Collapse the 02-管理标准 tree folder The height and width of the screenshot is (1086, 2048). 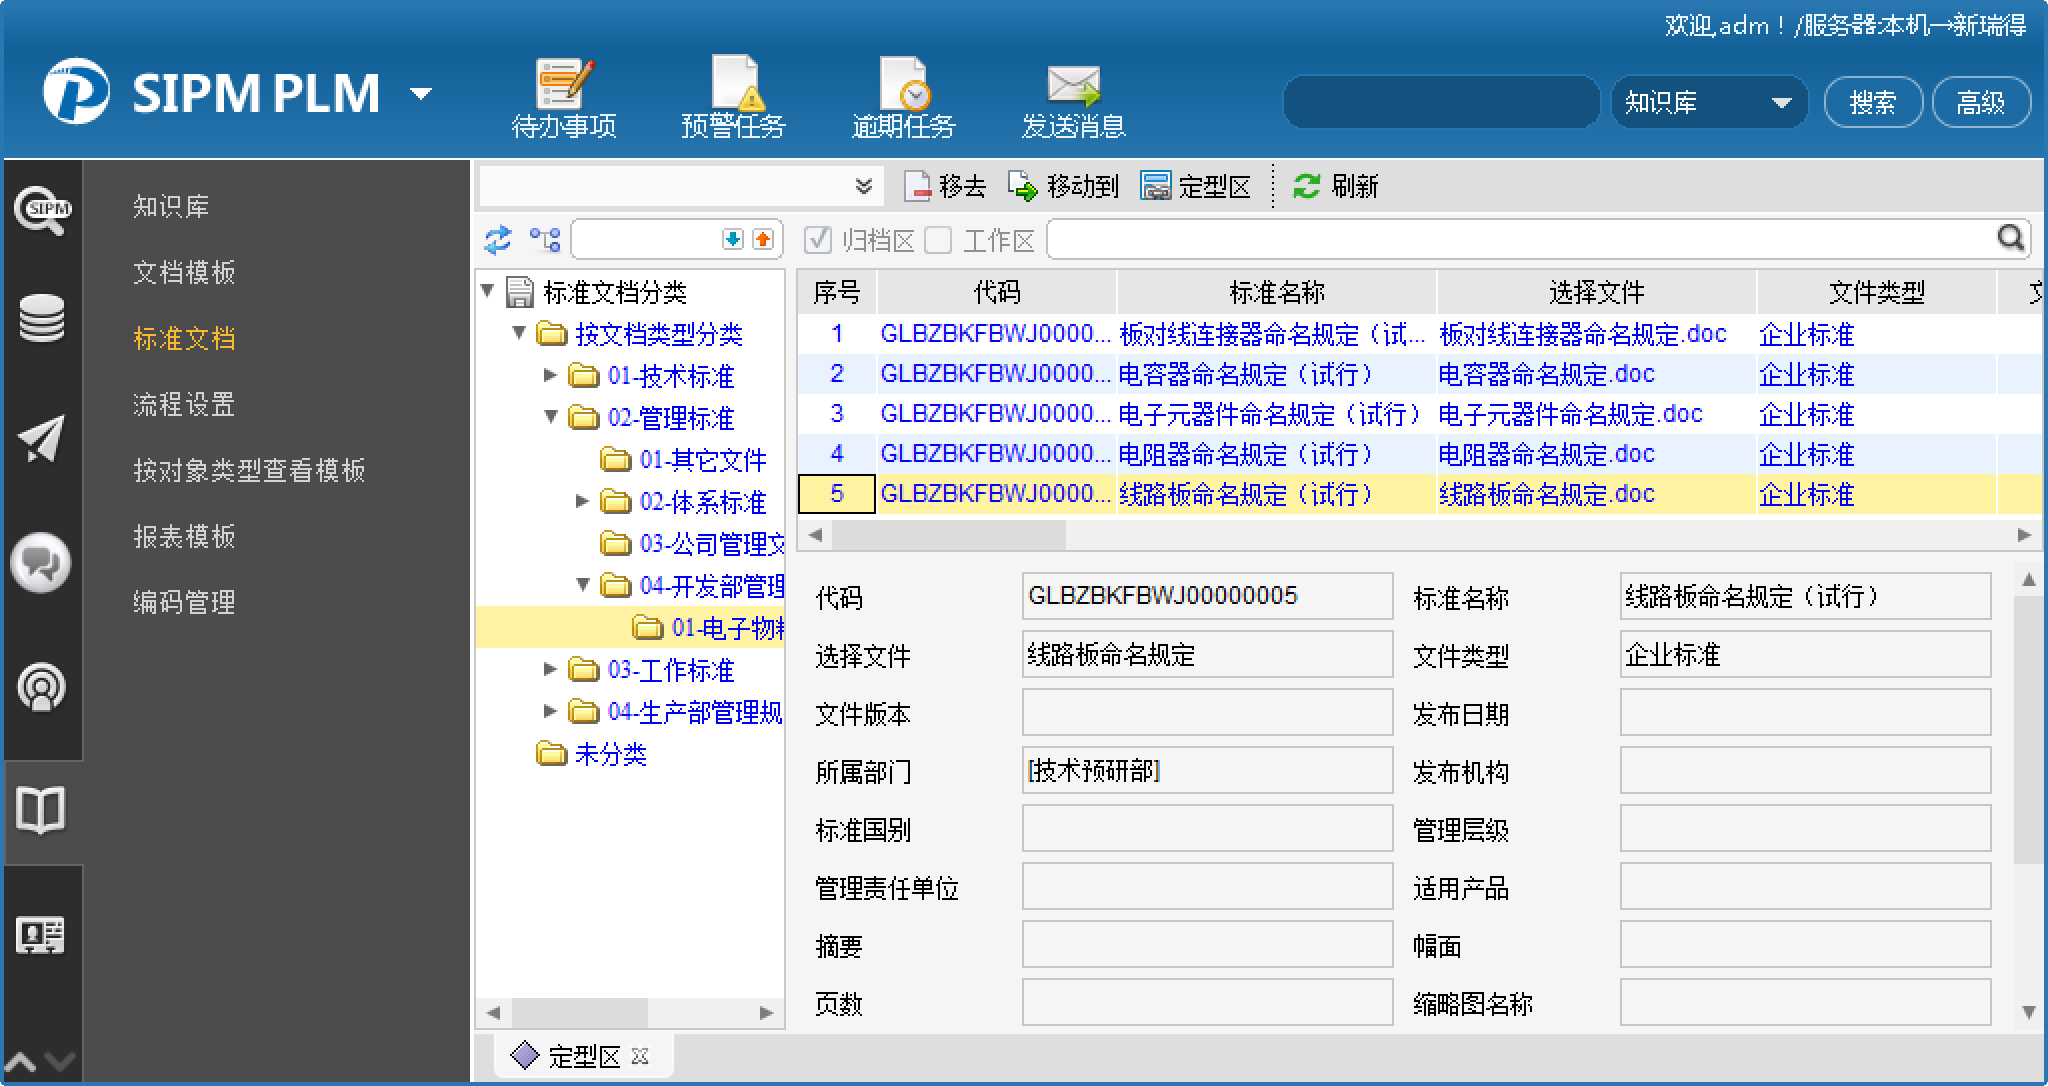pyautogui.click(x=550, y=417)
